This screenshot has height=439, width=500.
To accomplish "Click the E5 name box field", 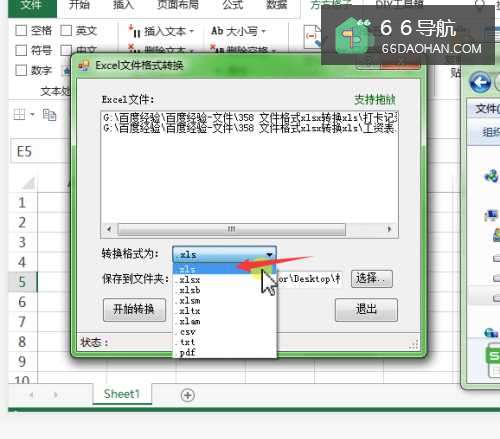I will [38, 152].
